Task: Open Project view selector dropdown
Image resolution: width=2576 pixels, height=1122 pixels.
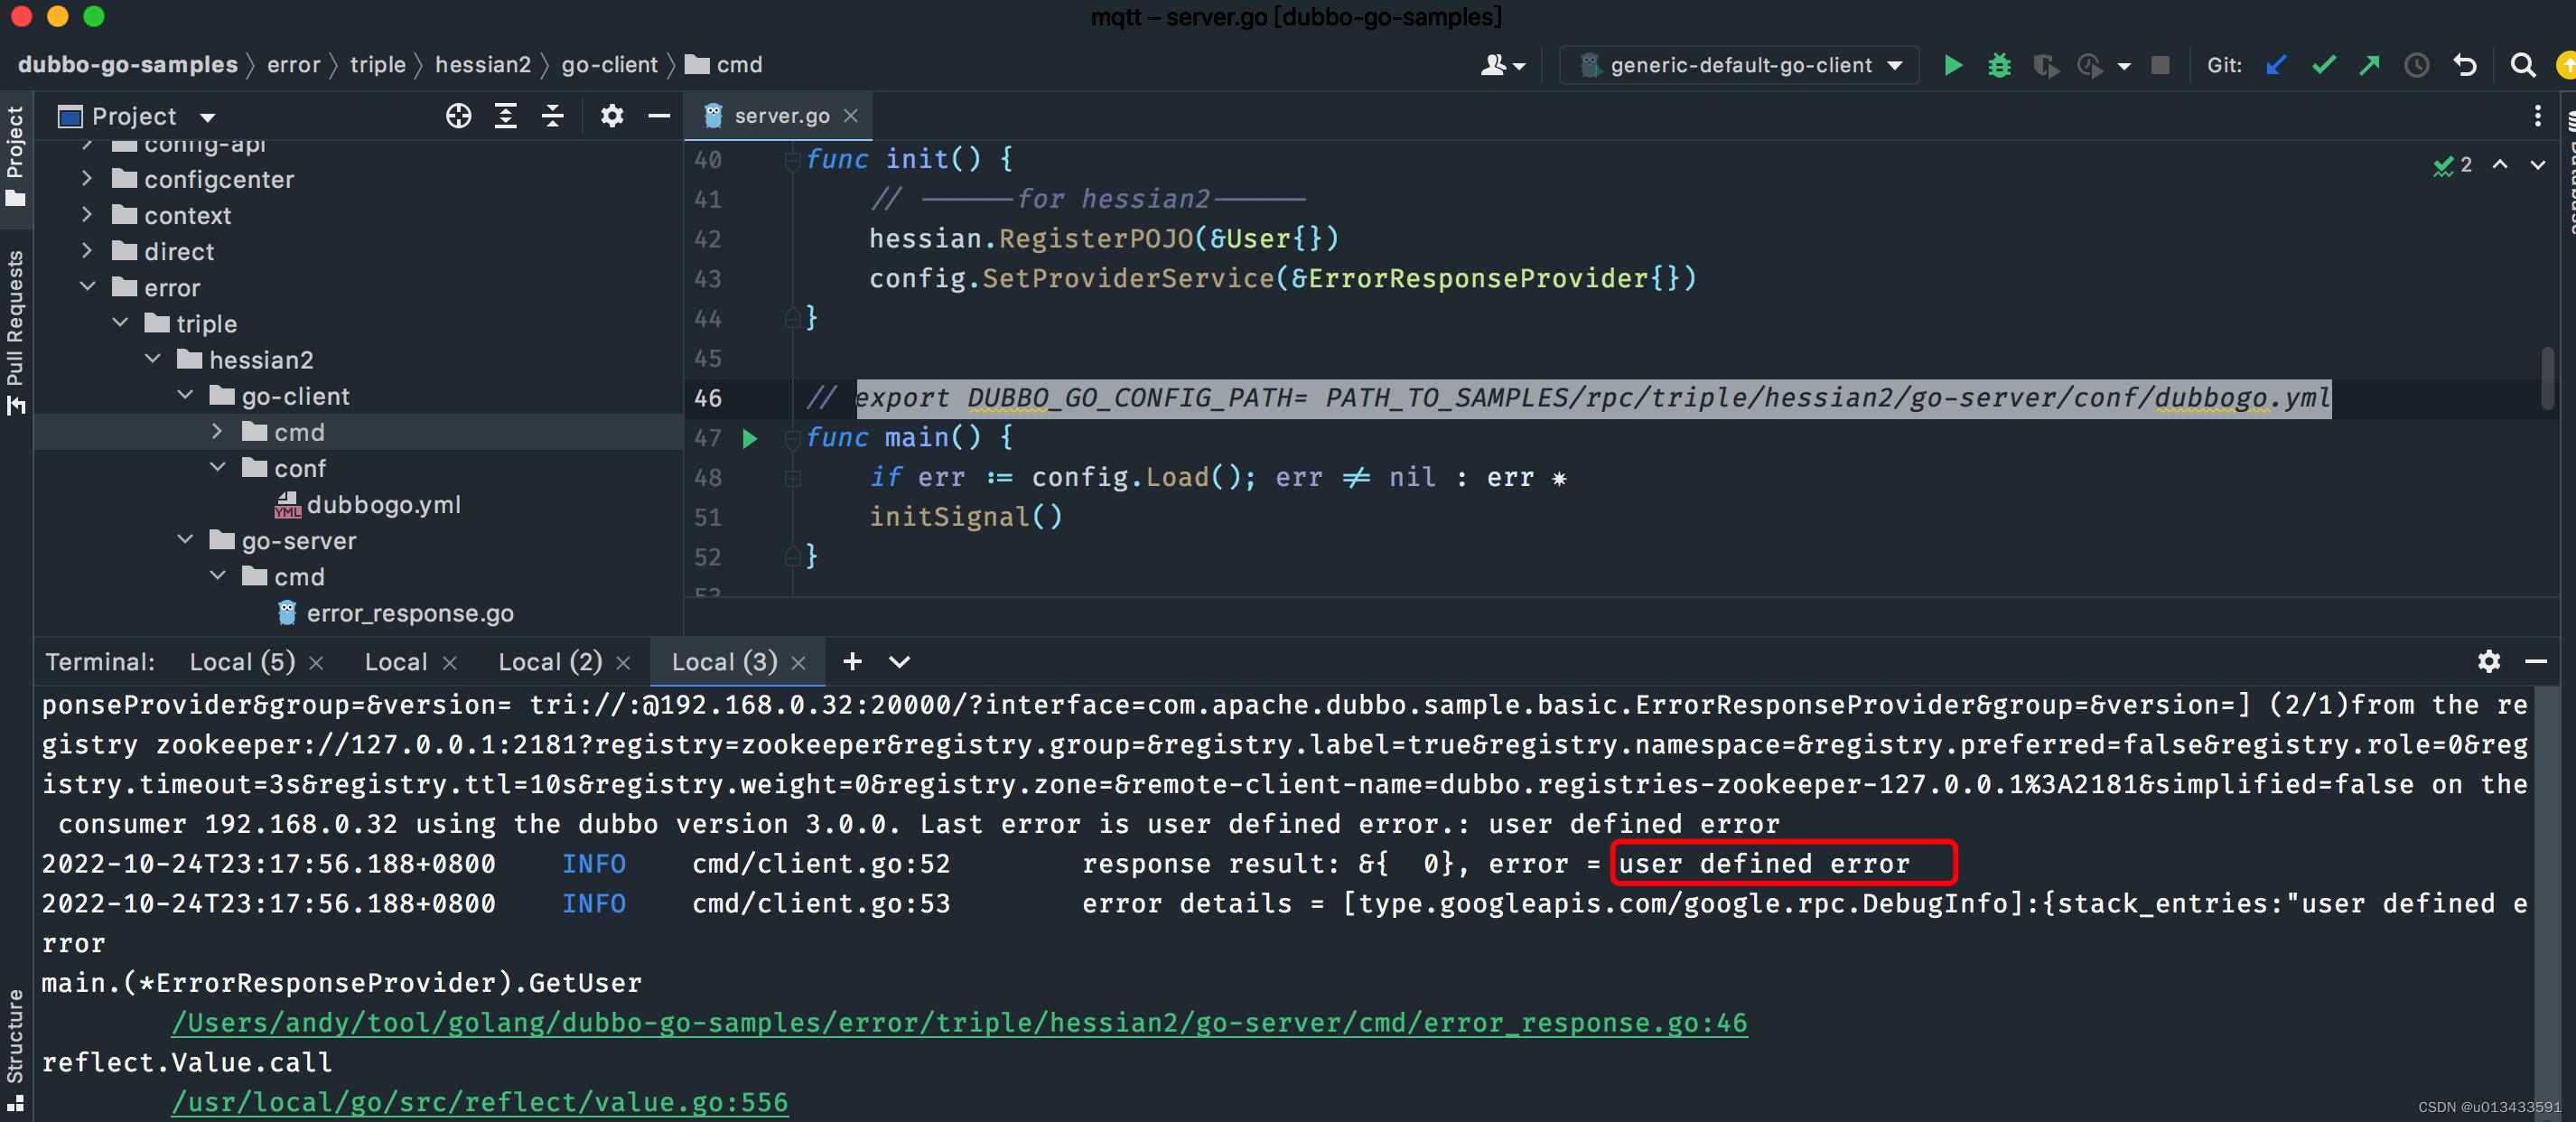Action: coord(207,117)
